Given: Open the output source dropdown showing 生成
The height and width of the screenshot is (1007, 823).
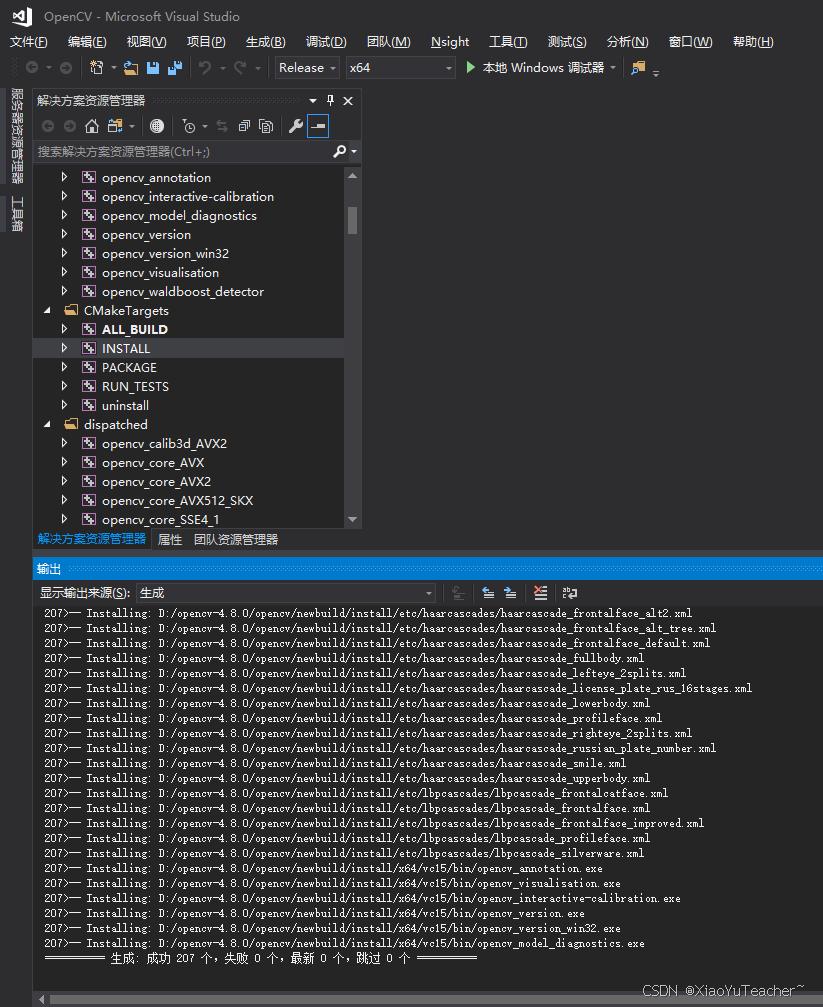Looking at the screenshot, I should (286, 593).
